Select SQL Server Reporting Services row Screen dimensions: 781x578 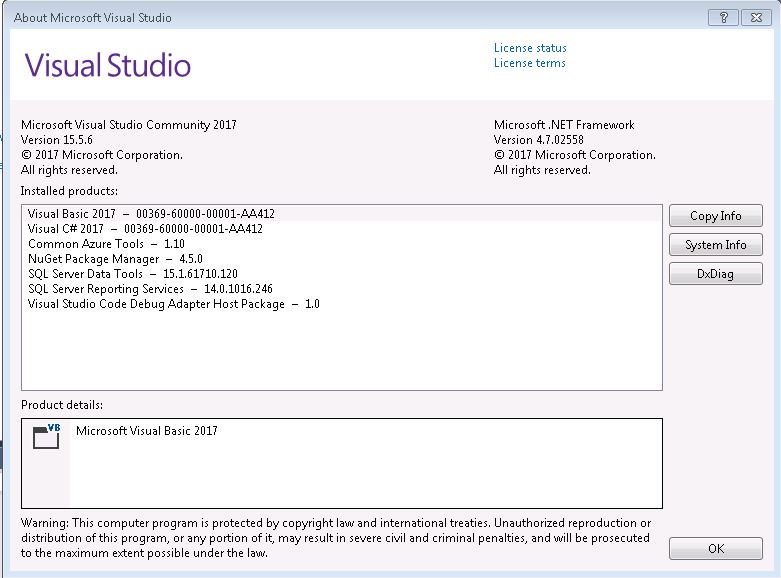[342, 289]
